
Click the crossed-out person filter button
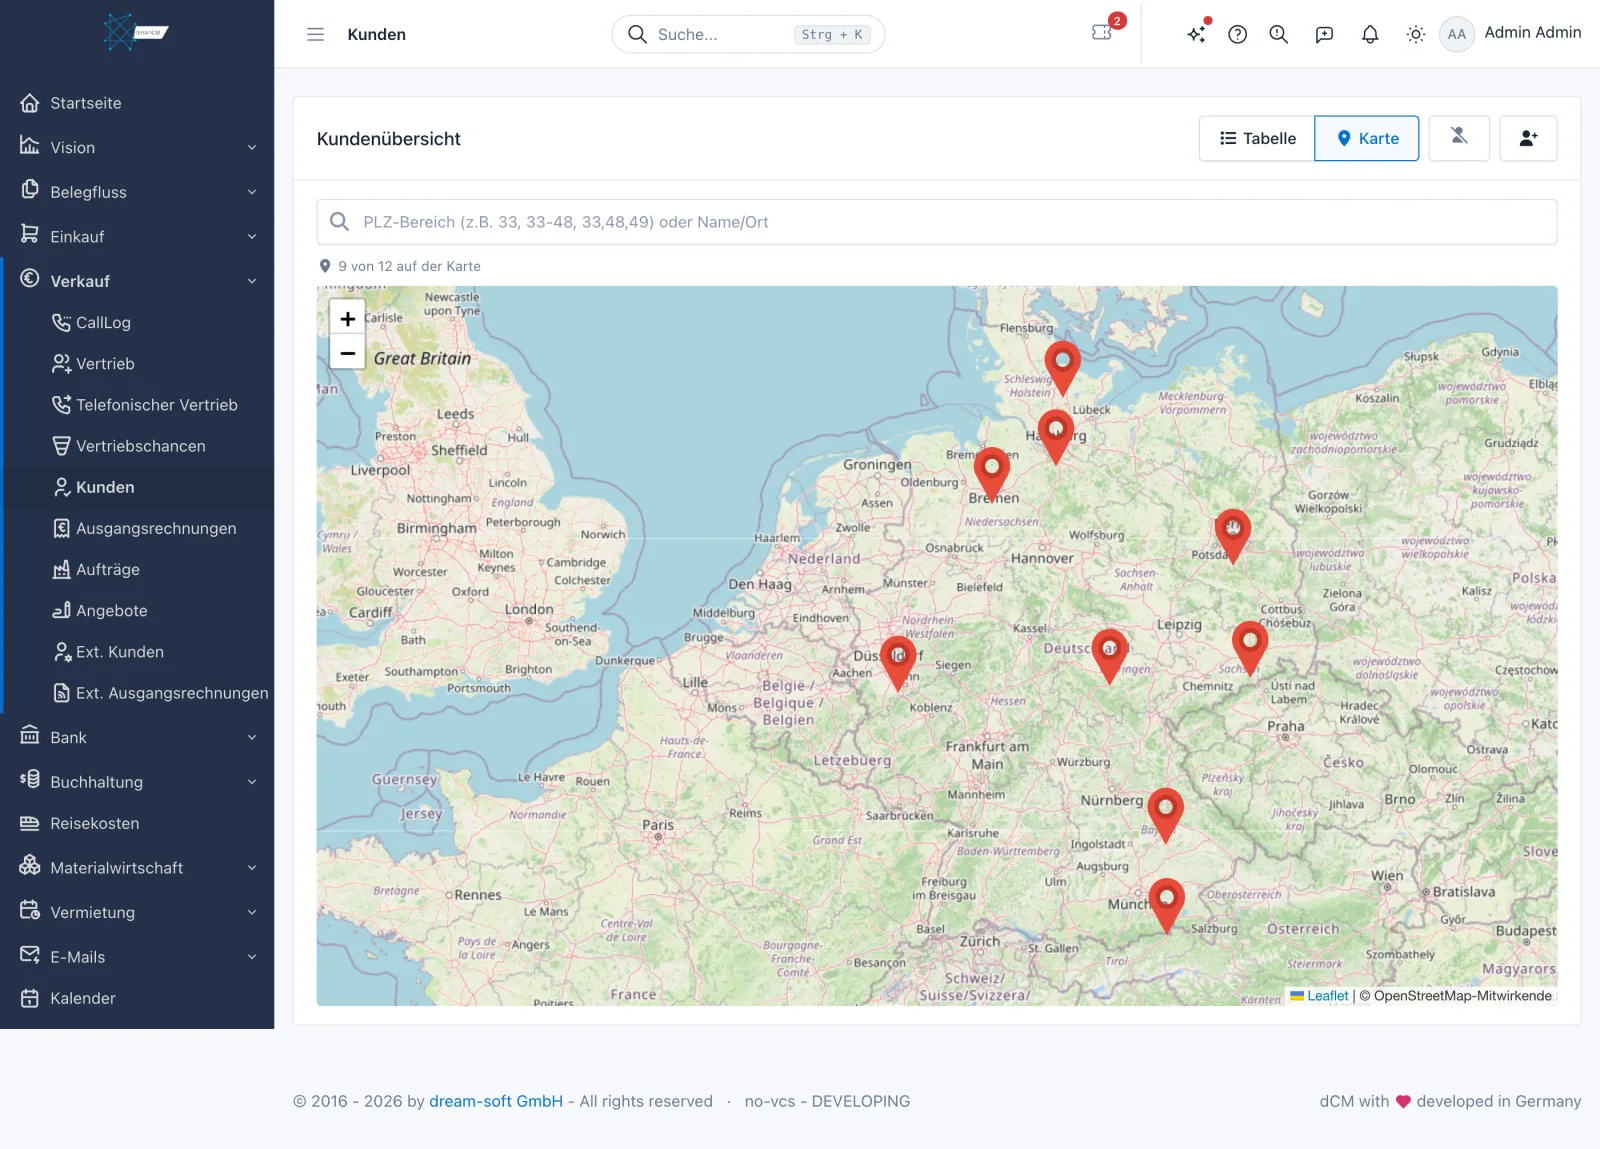(x=1459, y=138)
